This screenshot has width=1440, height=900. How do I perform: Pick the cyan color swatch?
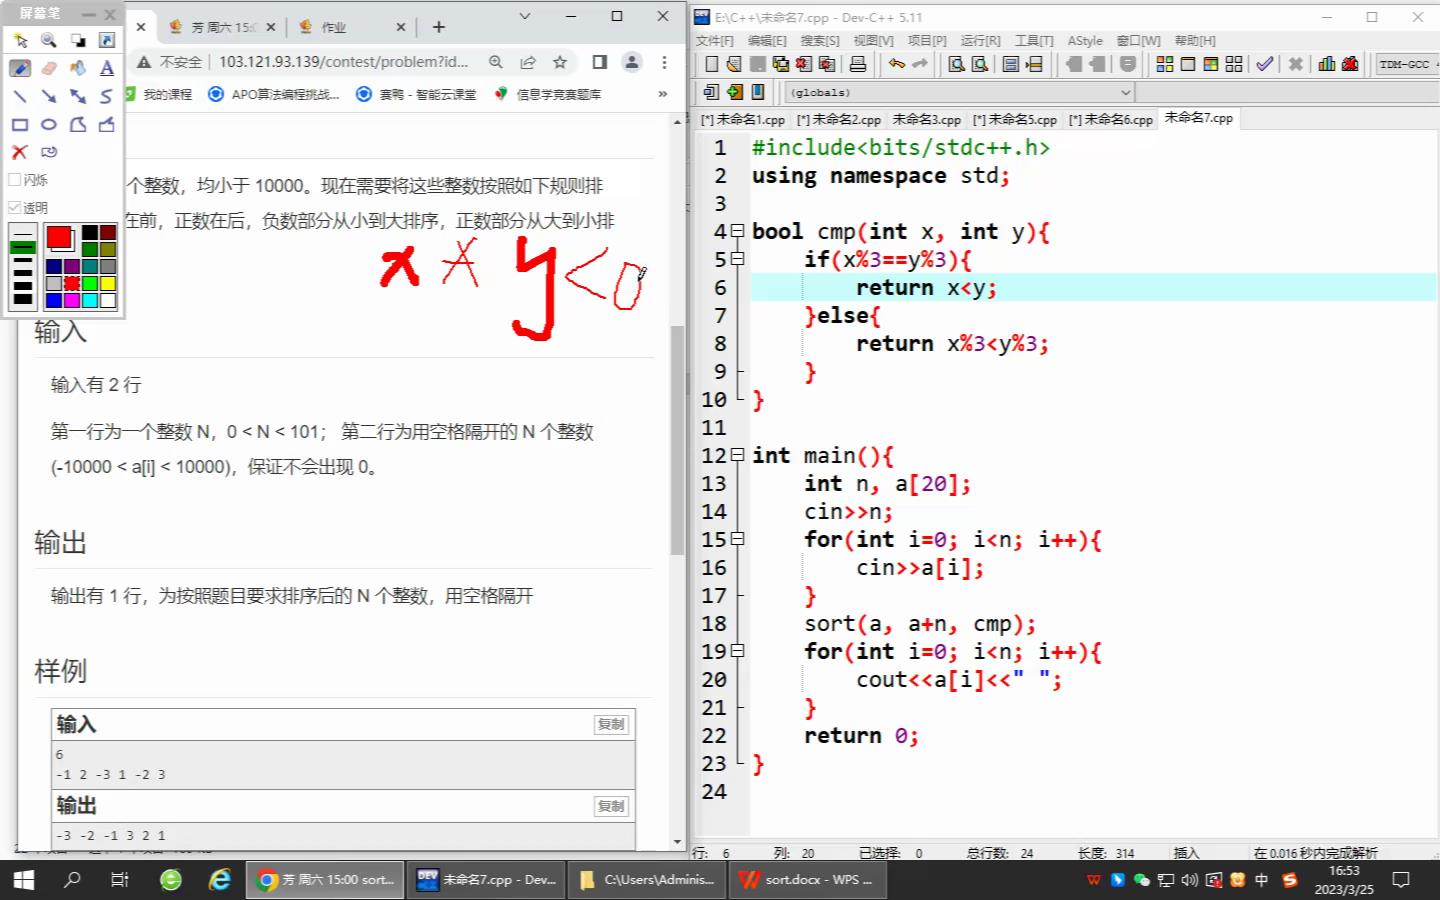point(90,301)
